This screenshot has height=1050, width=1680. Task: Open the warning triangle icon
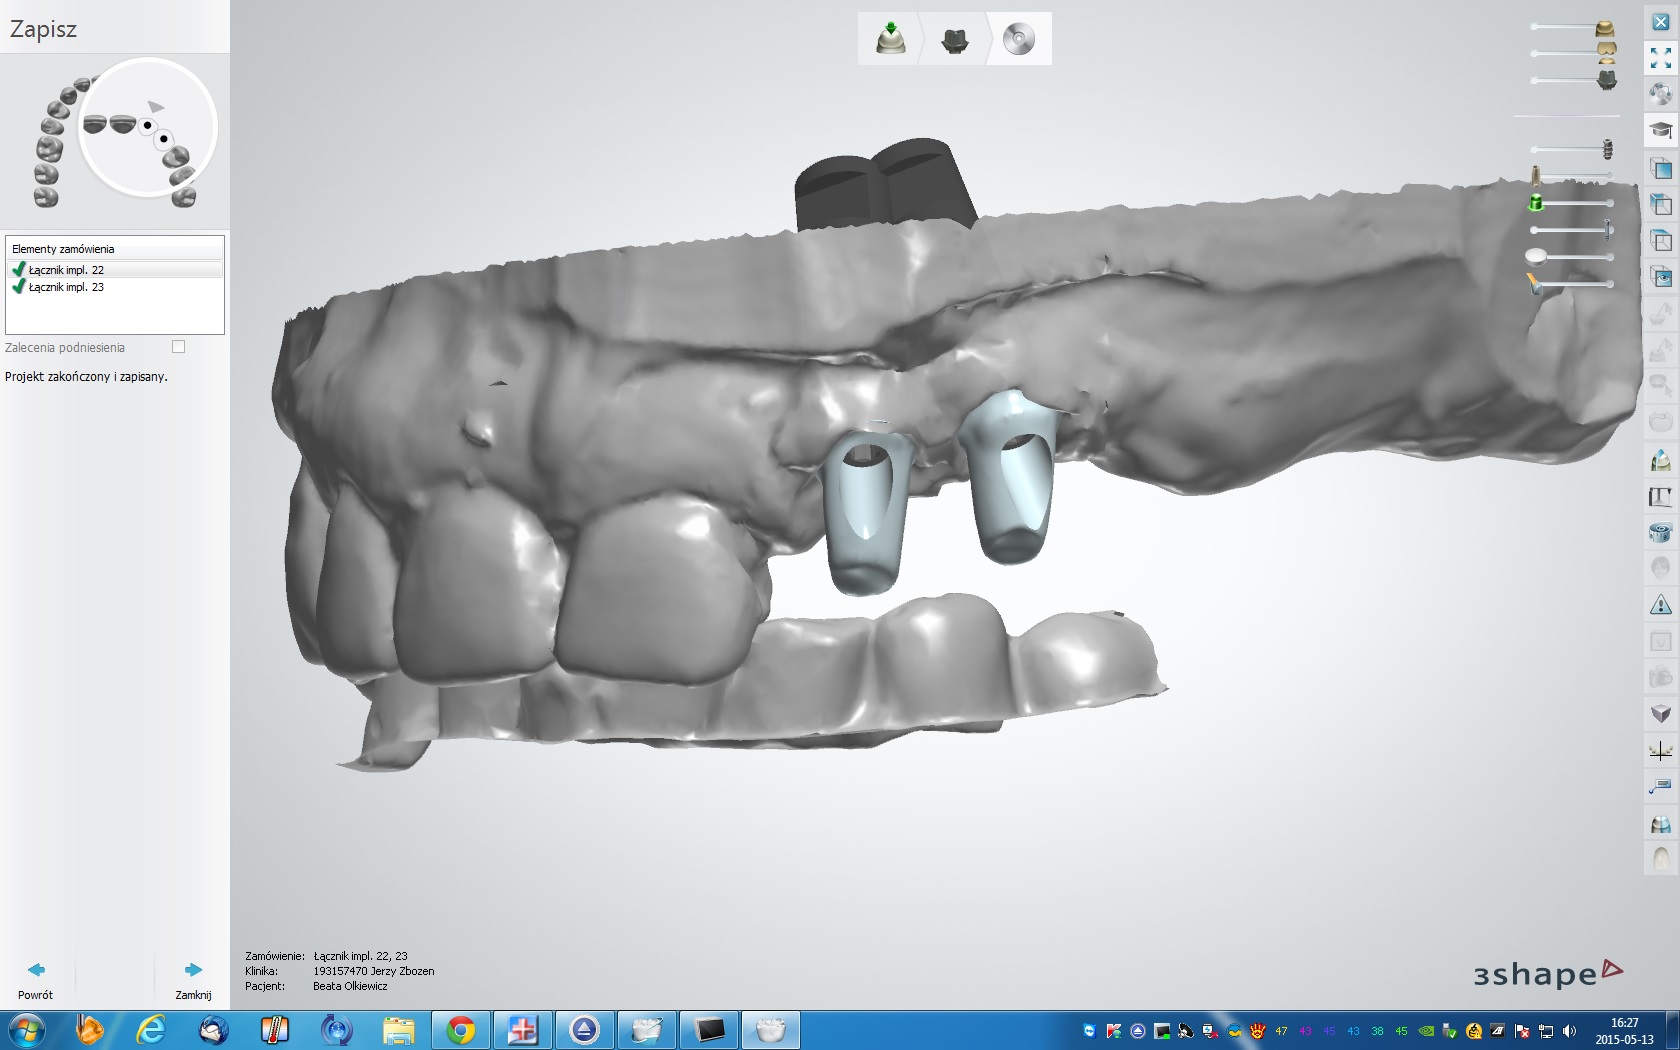pos(1660,605)
